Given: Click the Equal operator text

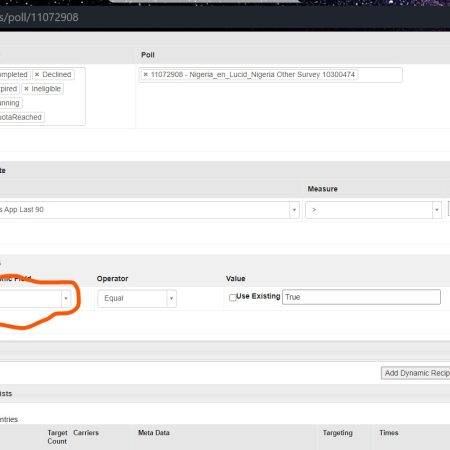Looking at the screenshot, I should tap(114, 298).
